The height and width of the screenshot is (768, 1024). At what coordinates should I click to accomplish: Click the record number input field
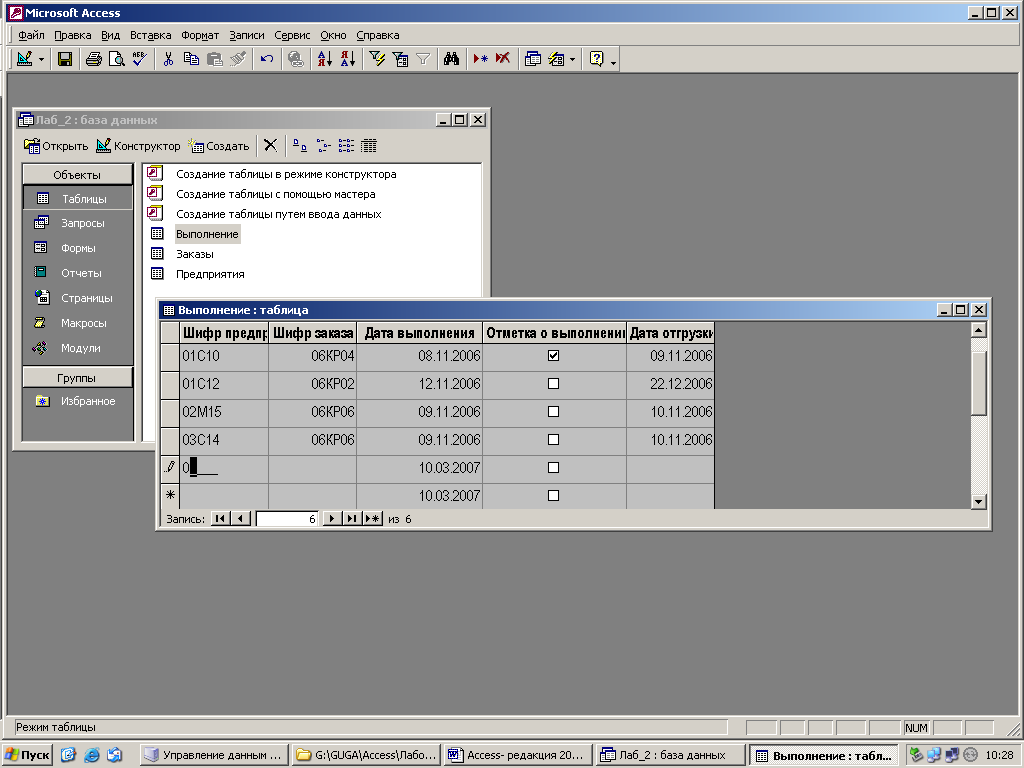[287, 519]
